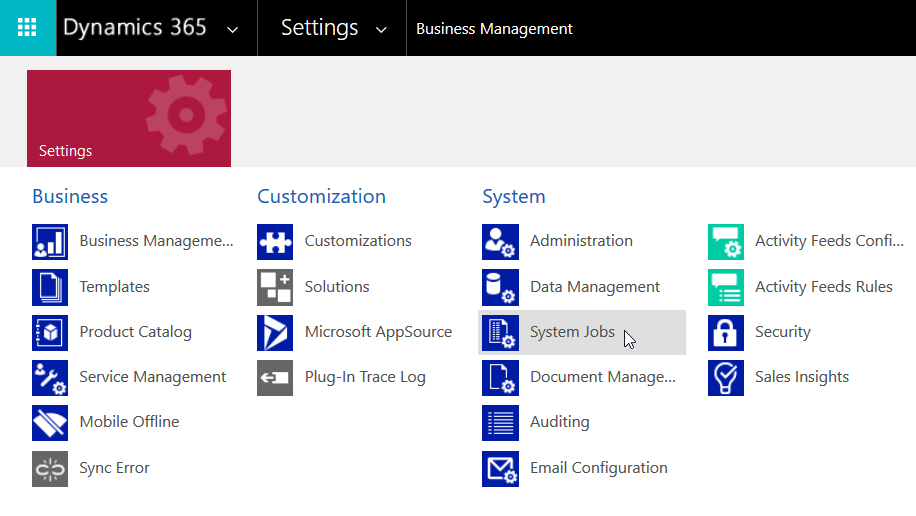Open the Activity Feeds Rules text link

coord(824,287)
